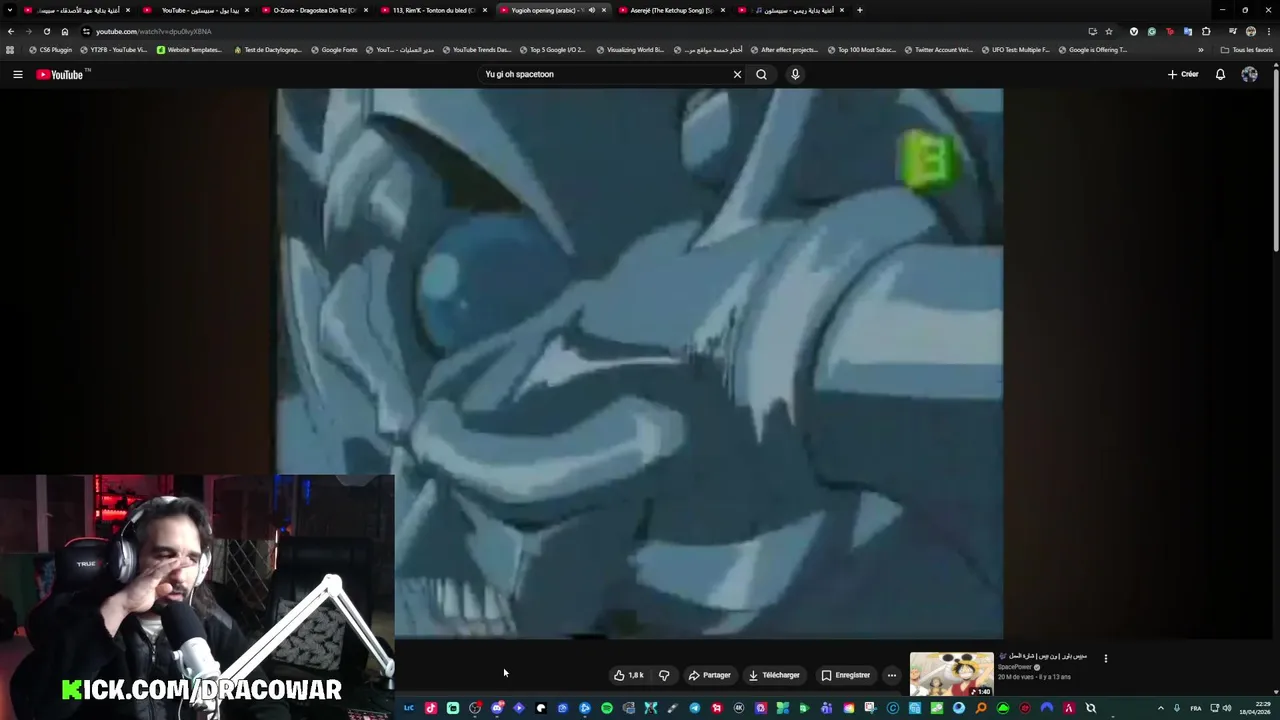1280x720 pixels.
Task: Open Spotify from the taskbar
Action: pyautogui.click(x=606, y=708)
